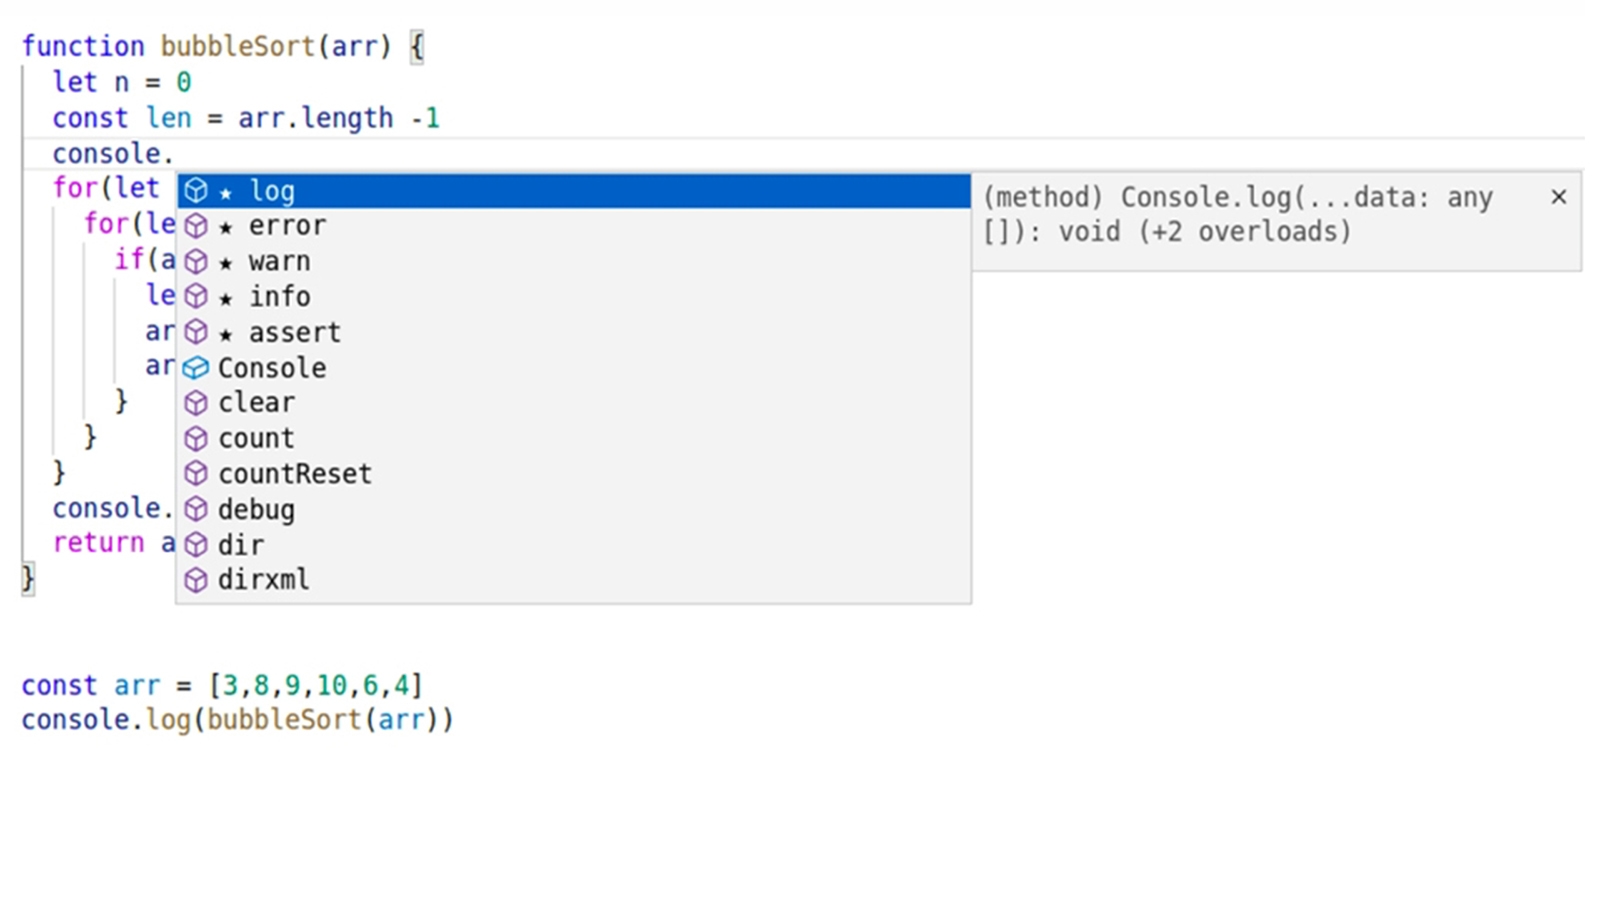Click the bubbleSort function name in declaration
Image resolution: width=1600 pixels, height=904 pixels.
pyautogui.click(x=237, y=46)
